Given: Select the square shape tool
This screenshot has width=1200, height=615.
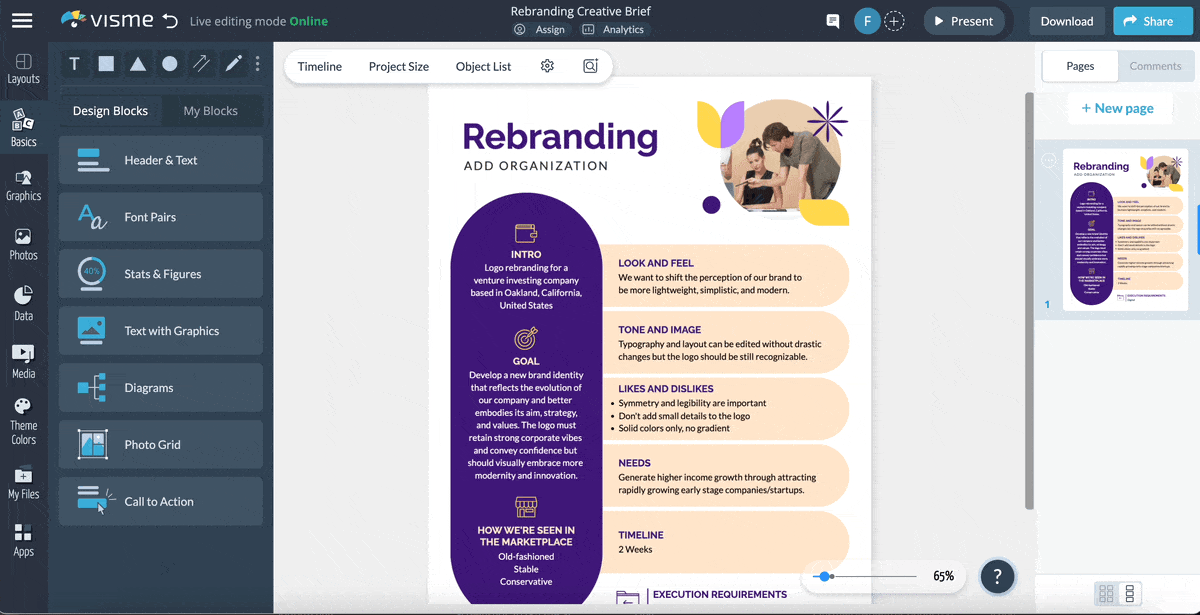Looking at the screenshot, I should coord(106,64).
